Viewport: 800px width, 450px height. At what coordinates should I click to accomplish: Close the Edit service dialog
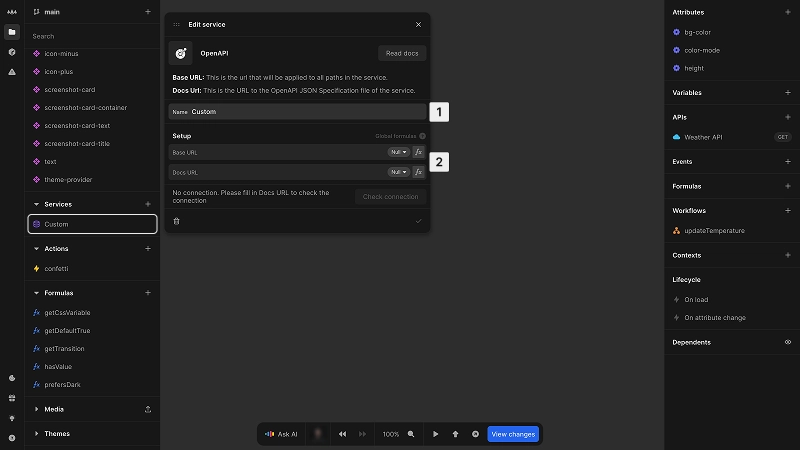[418, 24]
